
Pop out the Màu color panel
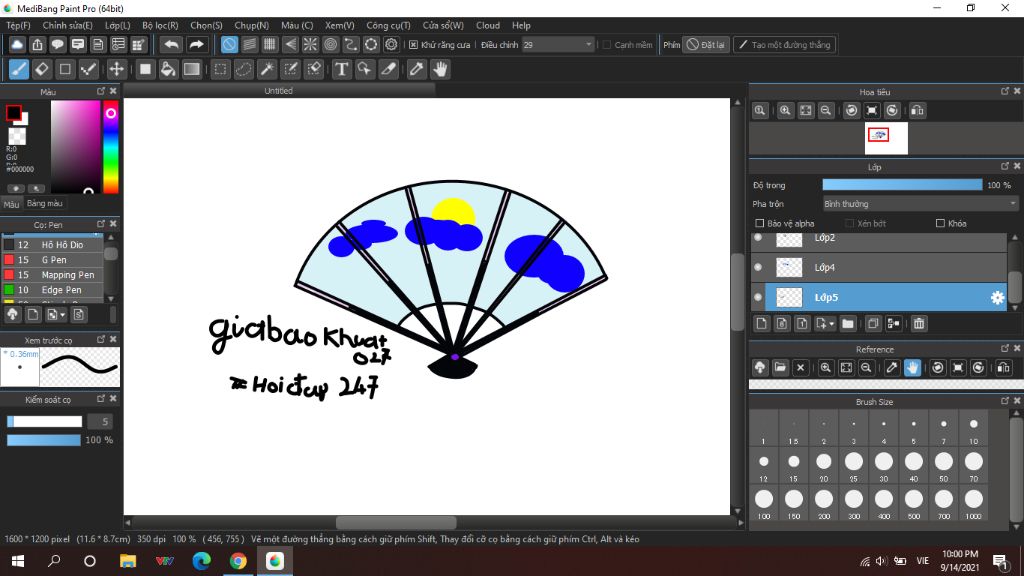coord(101,91)
